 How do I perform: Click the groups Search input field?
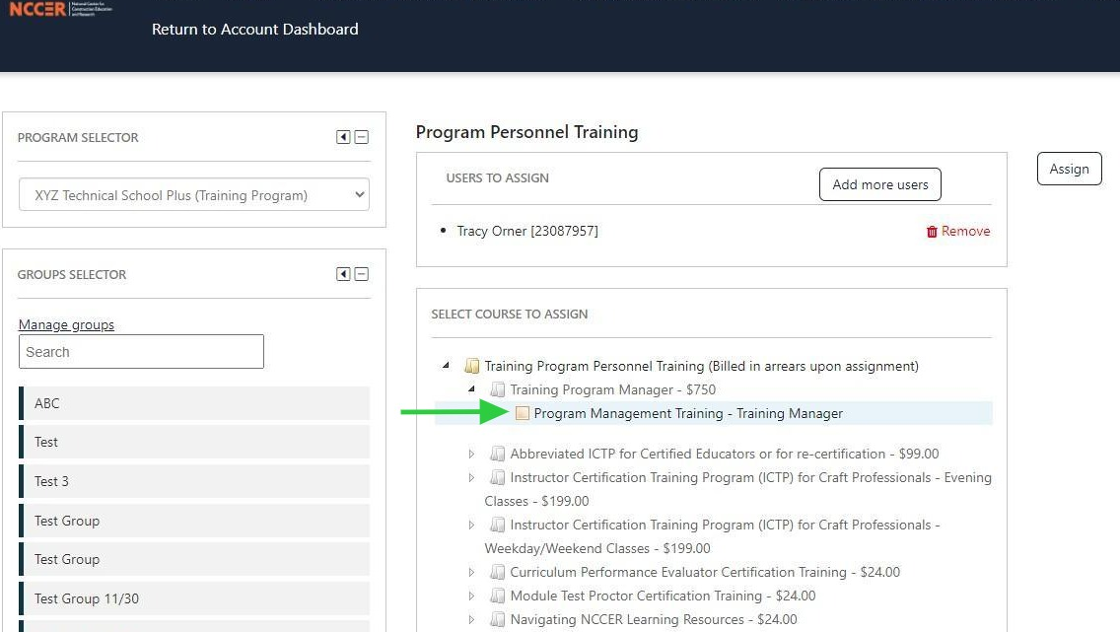coord(141,352)
